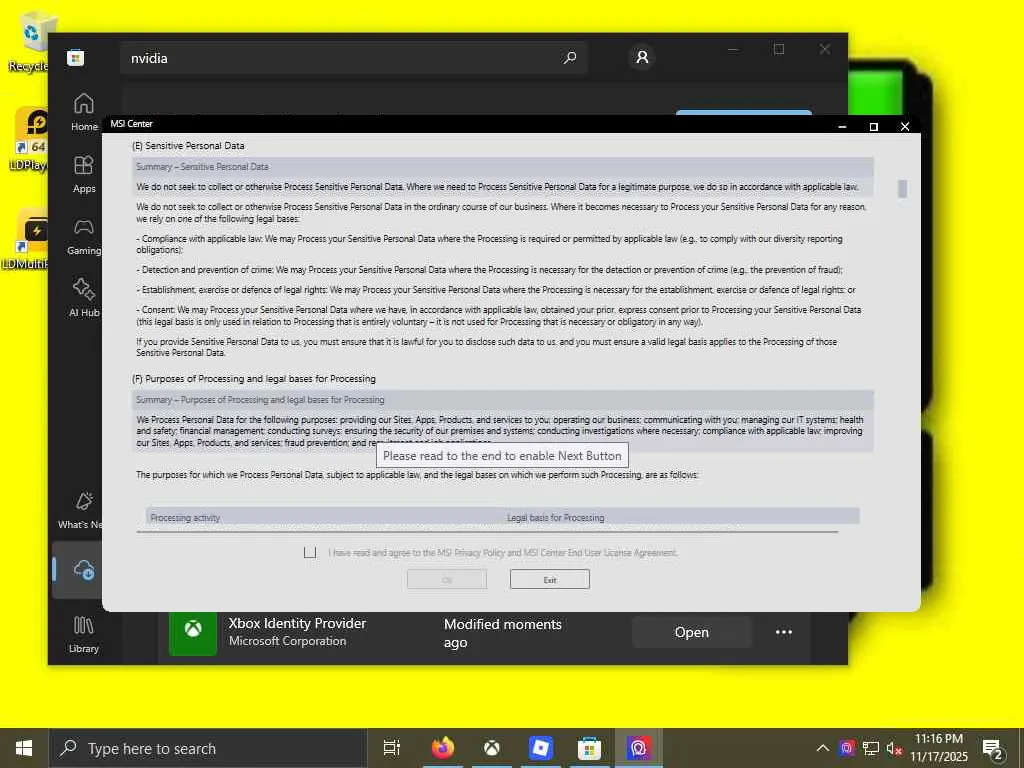Open Home in Microsoft Store sidebar

click(x=84, y=112)
